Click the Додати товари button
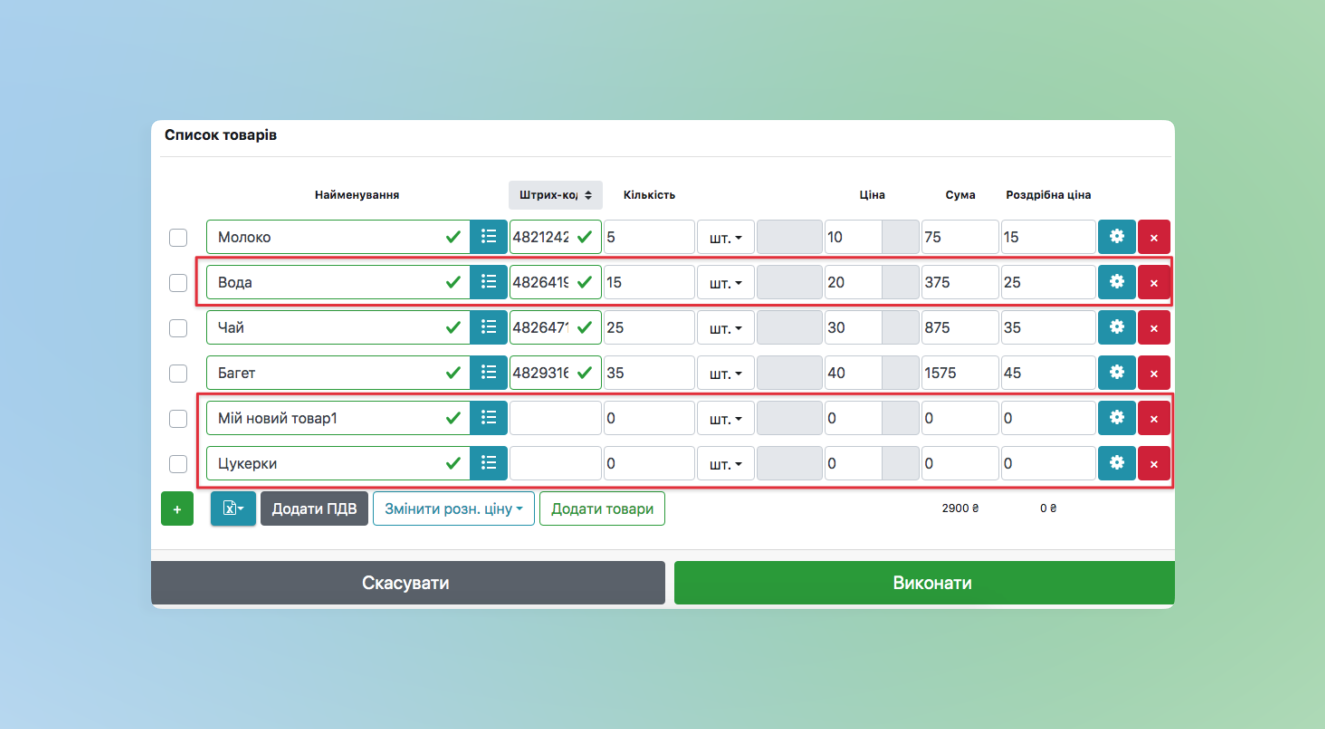The height and width of the screenshot is (729, 1325). click(x=602, y=509)
